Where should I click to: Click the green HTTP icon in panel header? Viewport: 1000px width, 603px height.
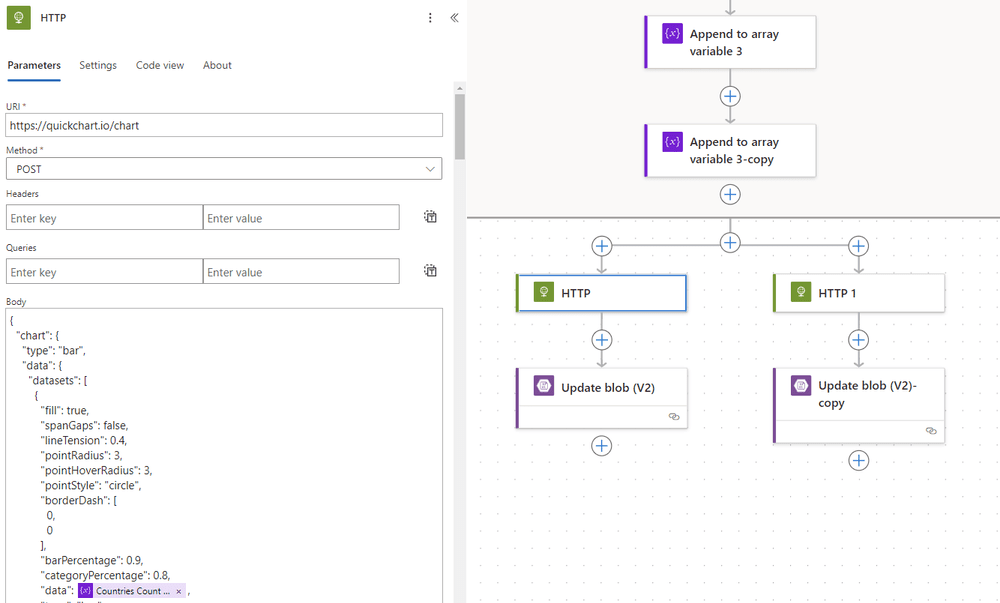(20, 17)
